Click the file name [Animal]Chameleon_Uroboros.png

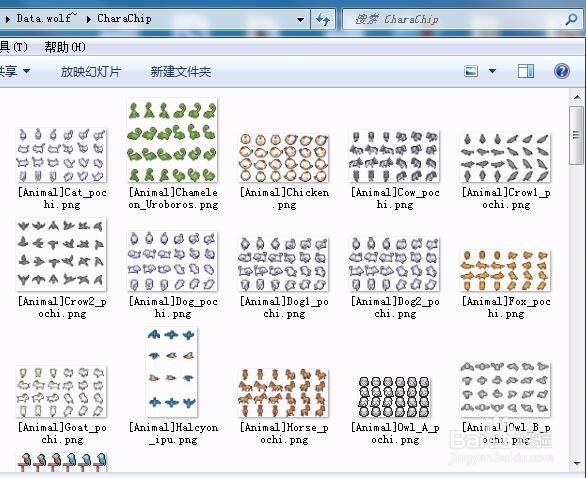[173, 198]
